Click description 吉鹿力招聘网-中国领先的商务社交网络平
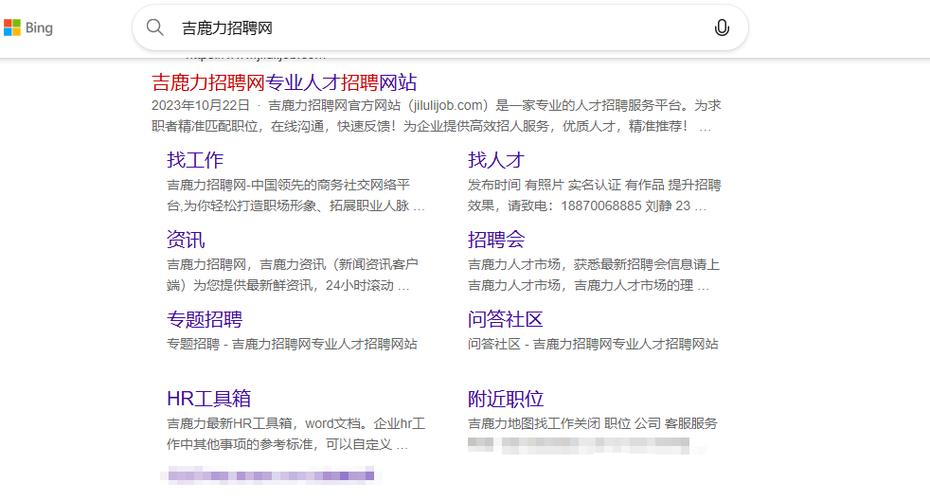The height and width of the screenshot is (500, 930). point(288,185)
